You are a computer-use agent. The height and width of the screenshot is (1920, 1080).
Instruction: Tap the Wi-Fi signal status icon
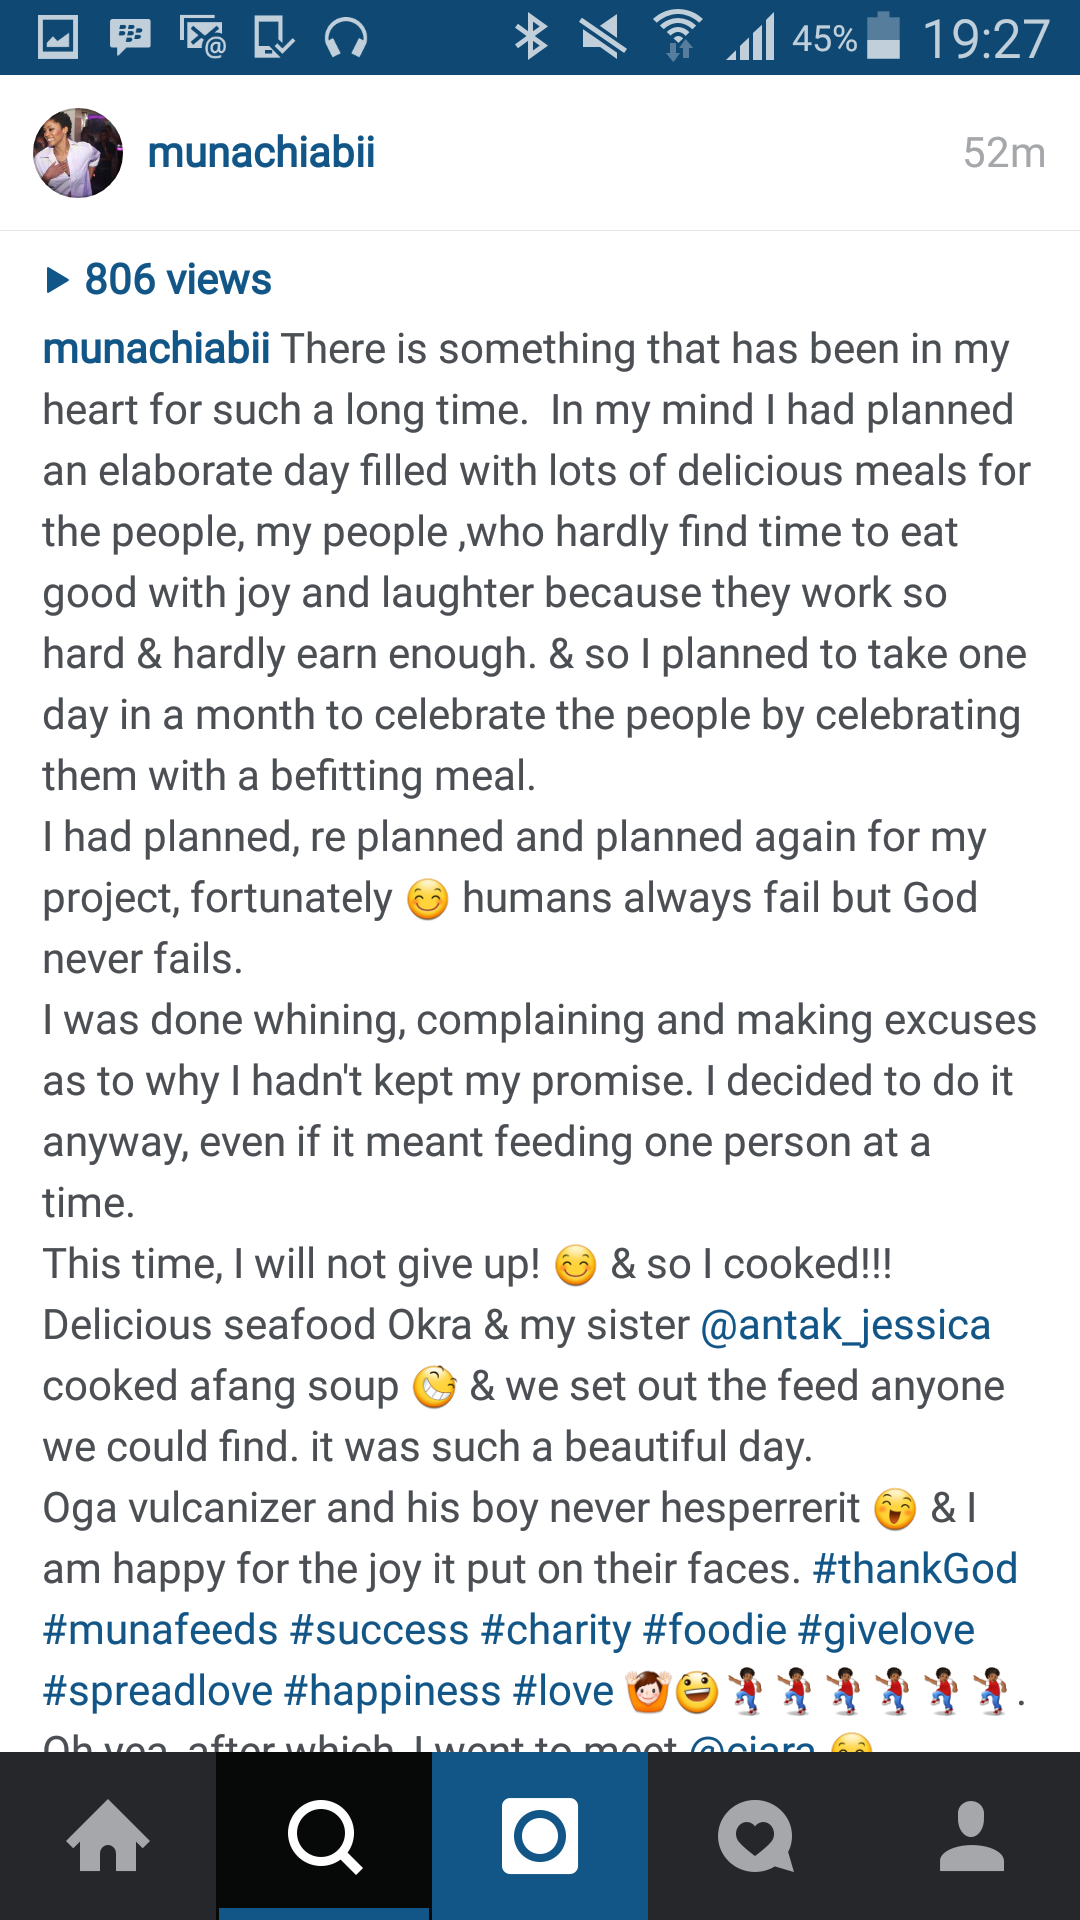677,36
